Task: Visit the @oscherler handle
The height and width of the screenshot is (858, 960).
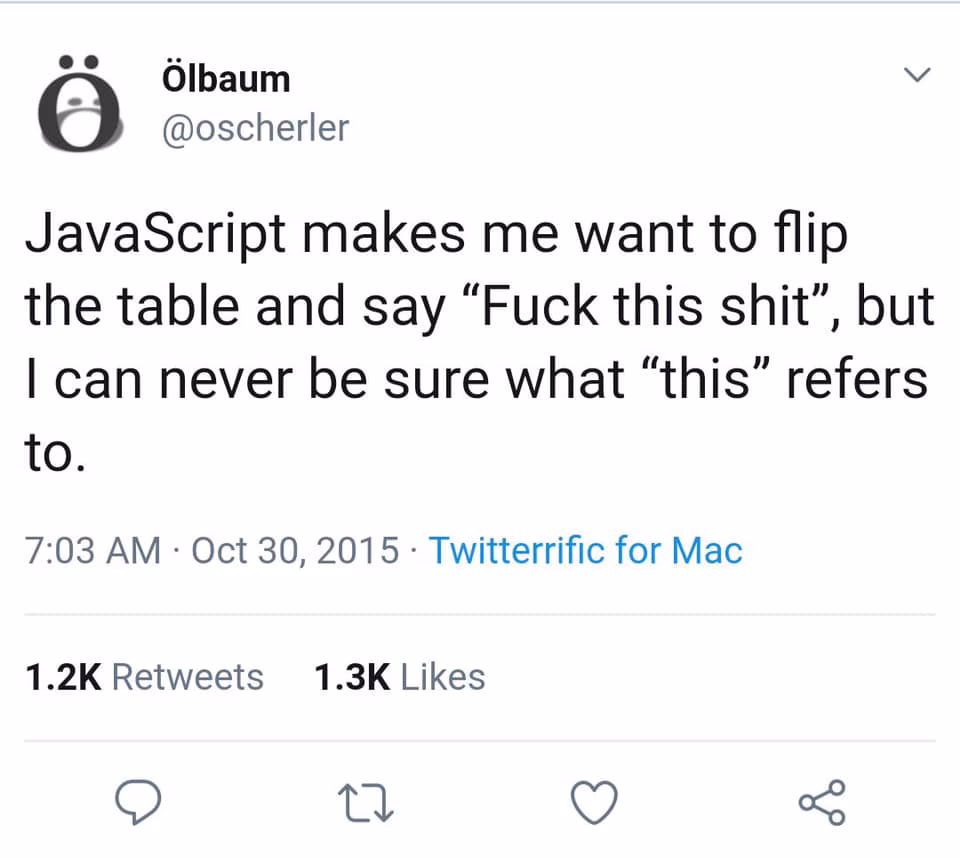Action: click(256, 128)
